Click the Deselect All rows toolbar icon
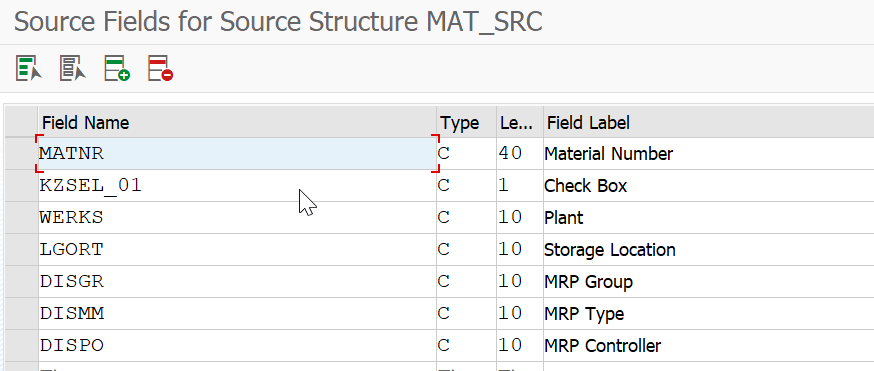874x371 pixels. click(x=72, y=69)
